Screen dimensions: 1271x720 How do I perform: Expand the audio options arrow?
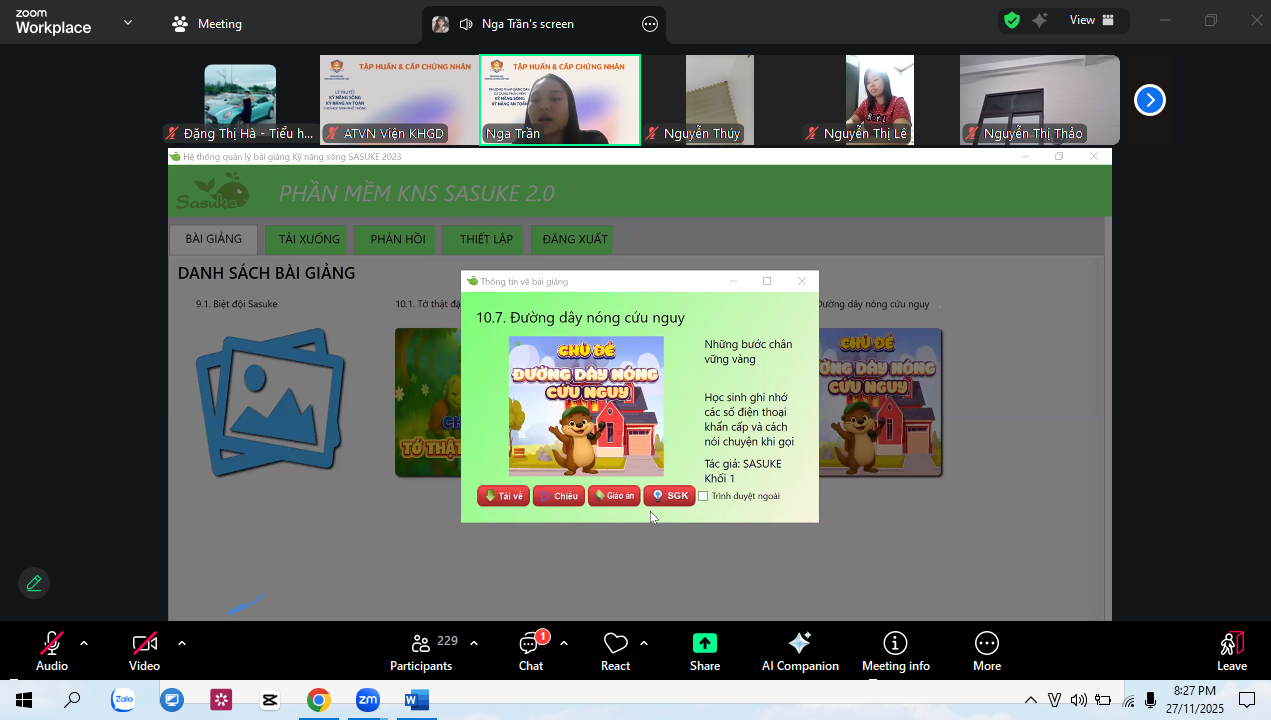(84, 643)
